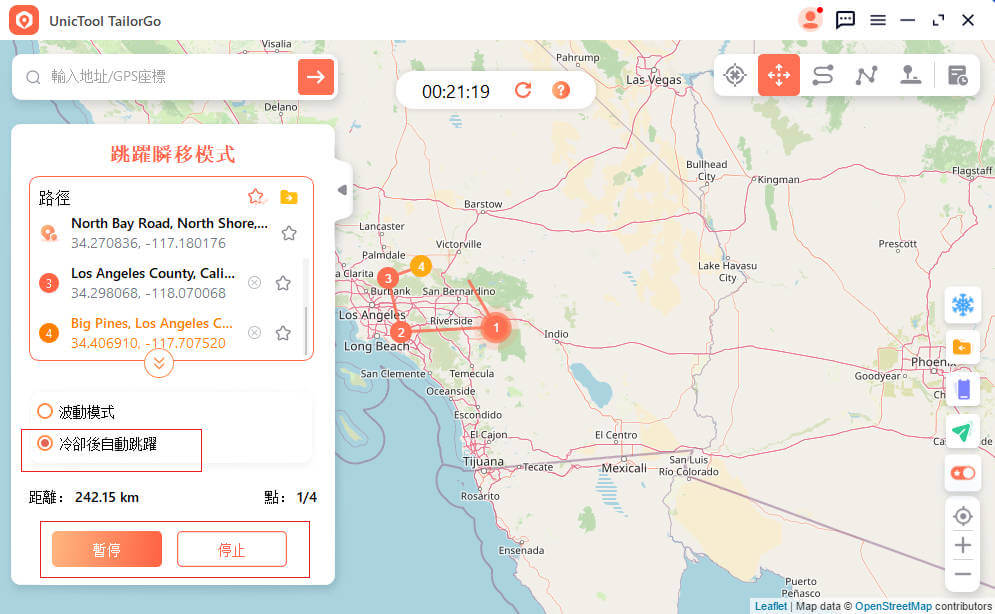
Task: Select the Teleport mode crosshair tool
Action: (735, 75)
